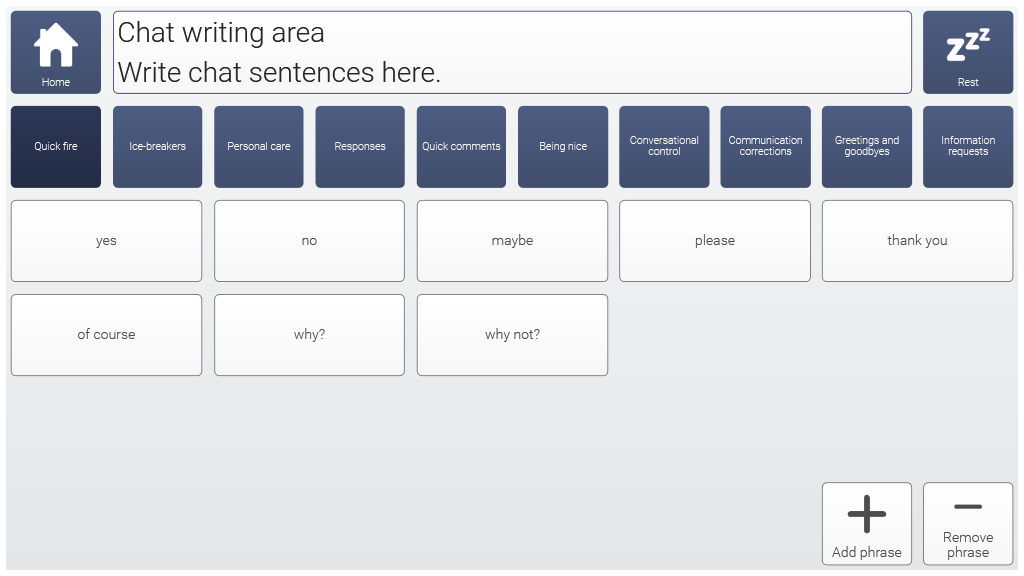The image size is (1024, 576).
Task: Select the "why not?" phrase
Action: [x=512, y=335]
